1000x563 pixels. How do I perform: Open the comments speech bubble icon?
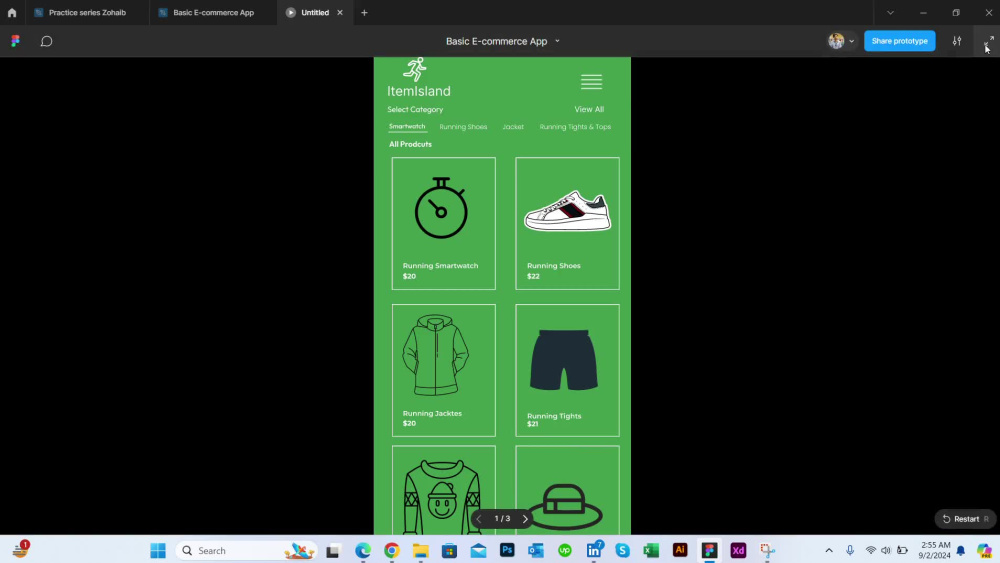point(47,41)
